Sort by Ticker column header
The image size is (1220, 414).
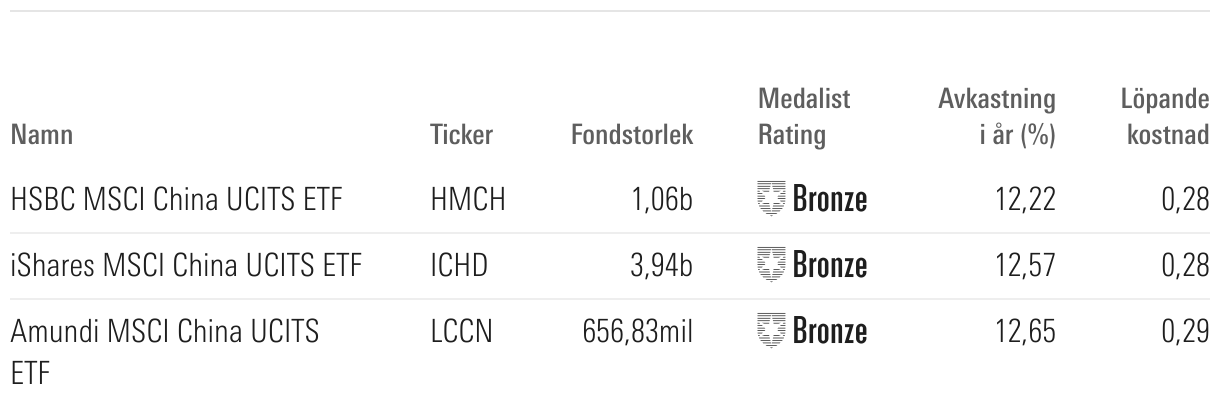461,135
